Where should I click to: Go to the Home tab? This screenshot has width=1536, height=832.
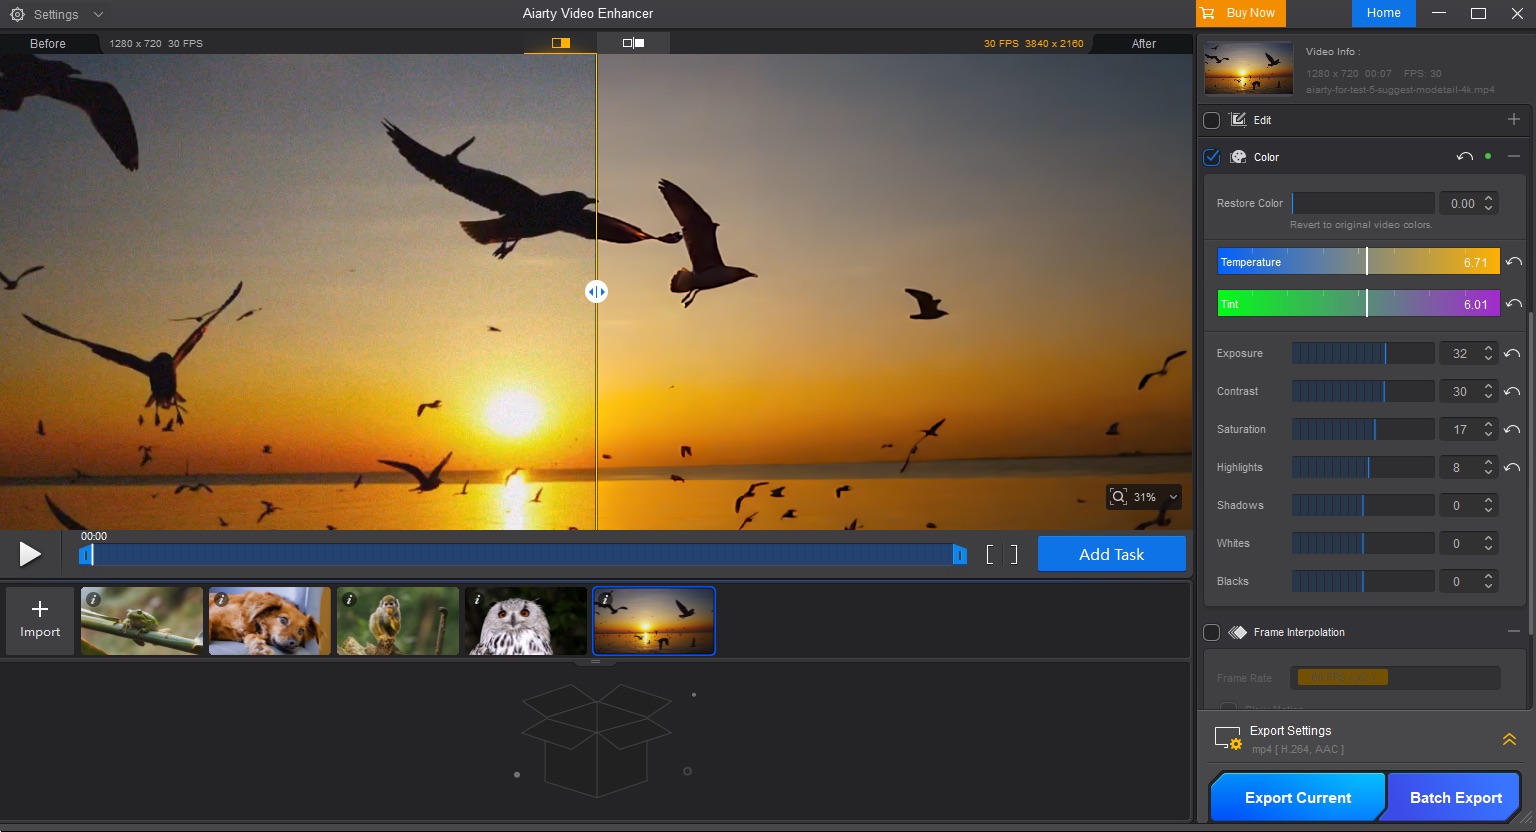[1383, 13]
